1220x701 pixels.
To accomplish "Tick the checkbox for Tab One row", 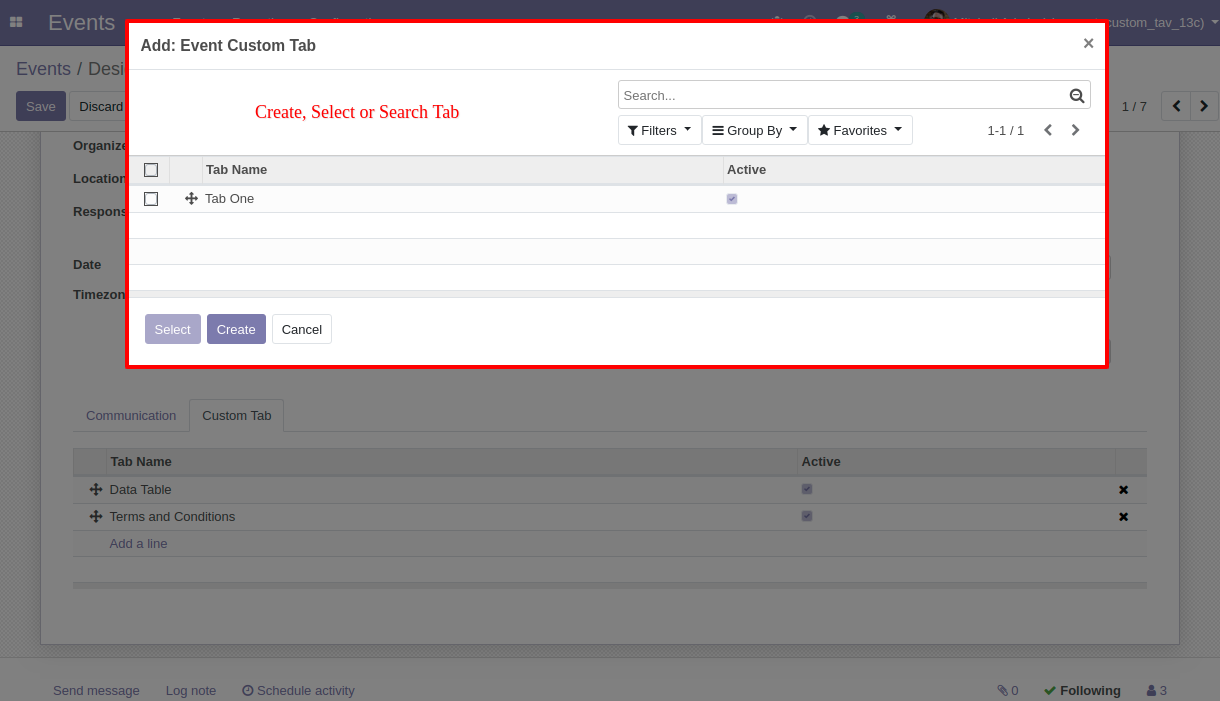I will [x=151, y=199].
